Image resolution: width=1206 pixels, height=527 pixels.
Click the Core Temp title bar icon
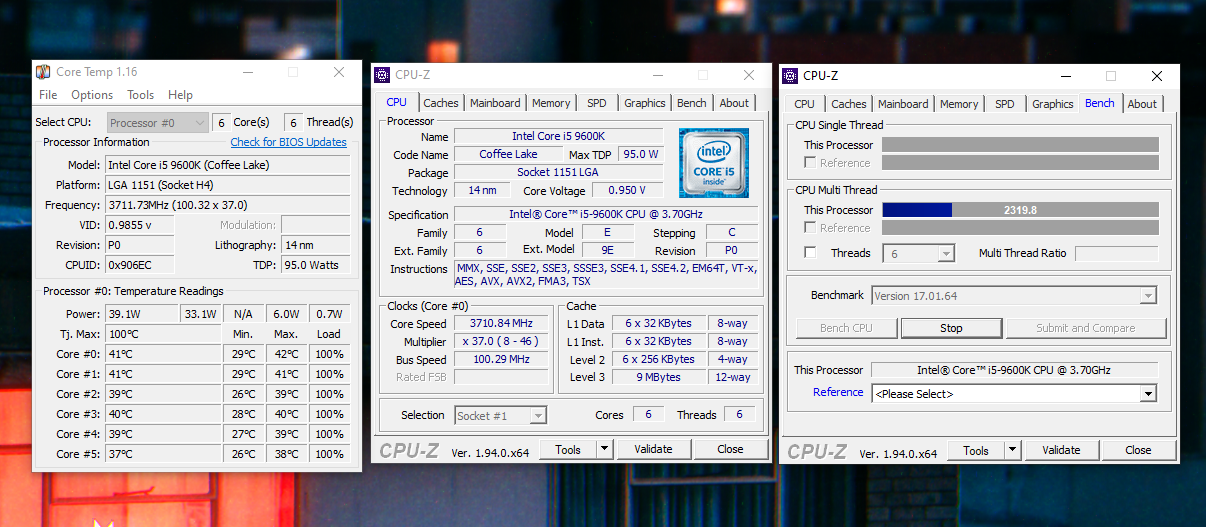pyautogui.click(x=43, y=72)
